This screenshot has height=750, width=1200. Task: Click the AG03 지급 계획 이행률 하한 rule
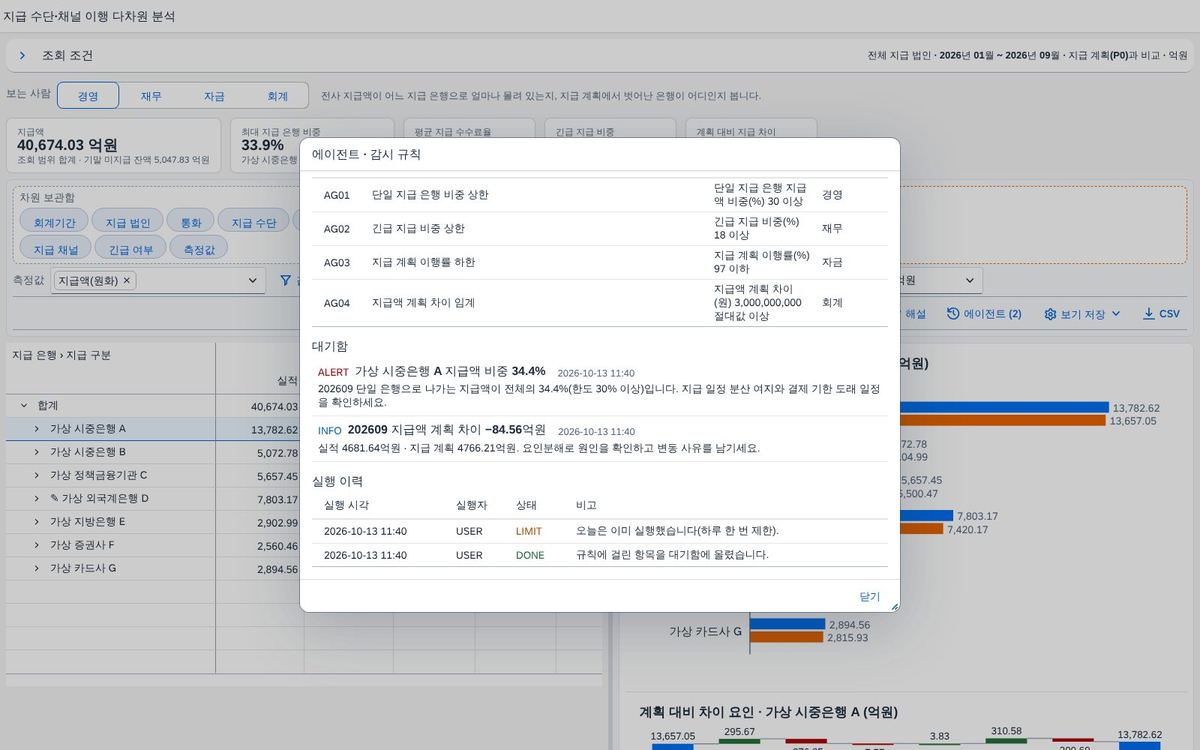pyautogui.click(x=599, y=262)
